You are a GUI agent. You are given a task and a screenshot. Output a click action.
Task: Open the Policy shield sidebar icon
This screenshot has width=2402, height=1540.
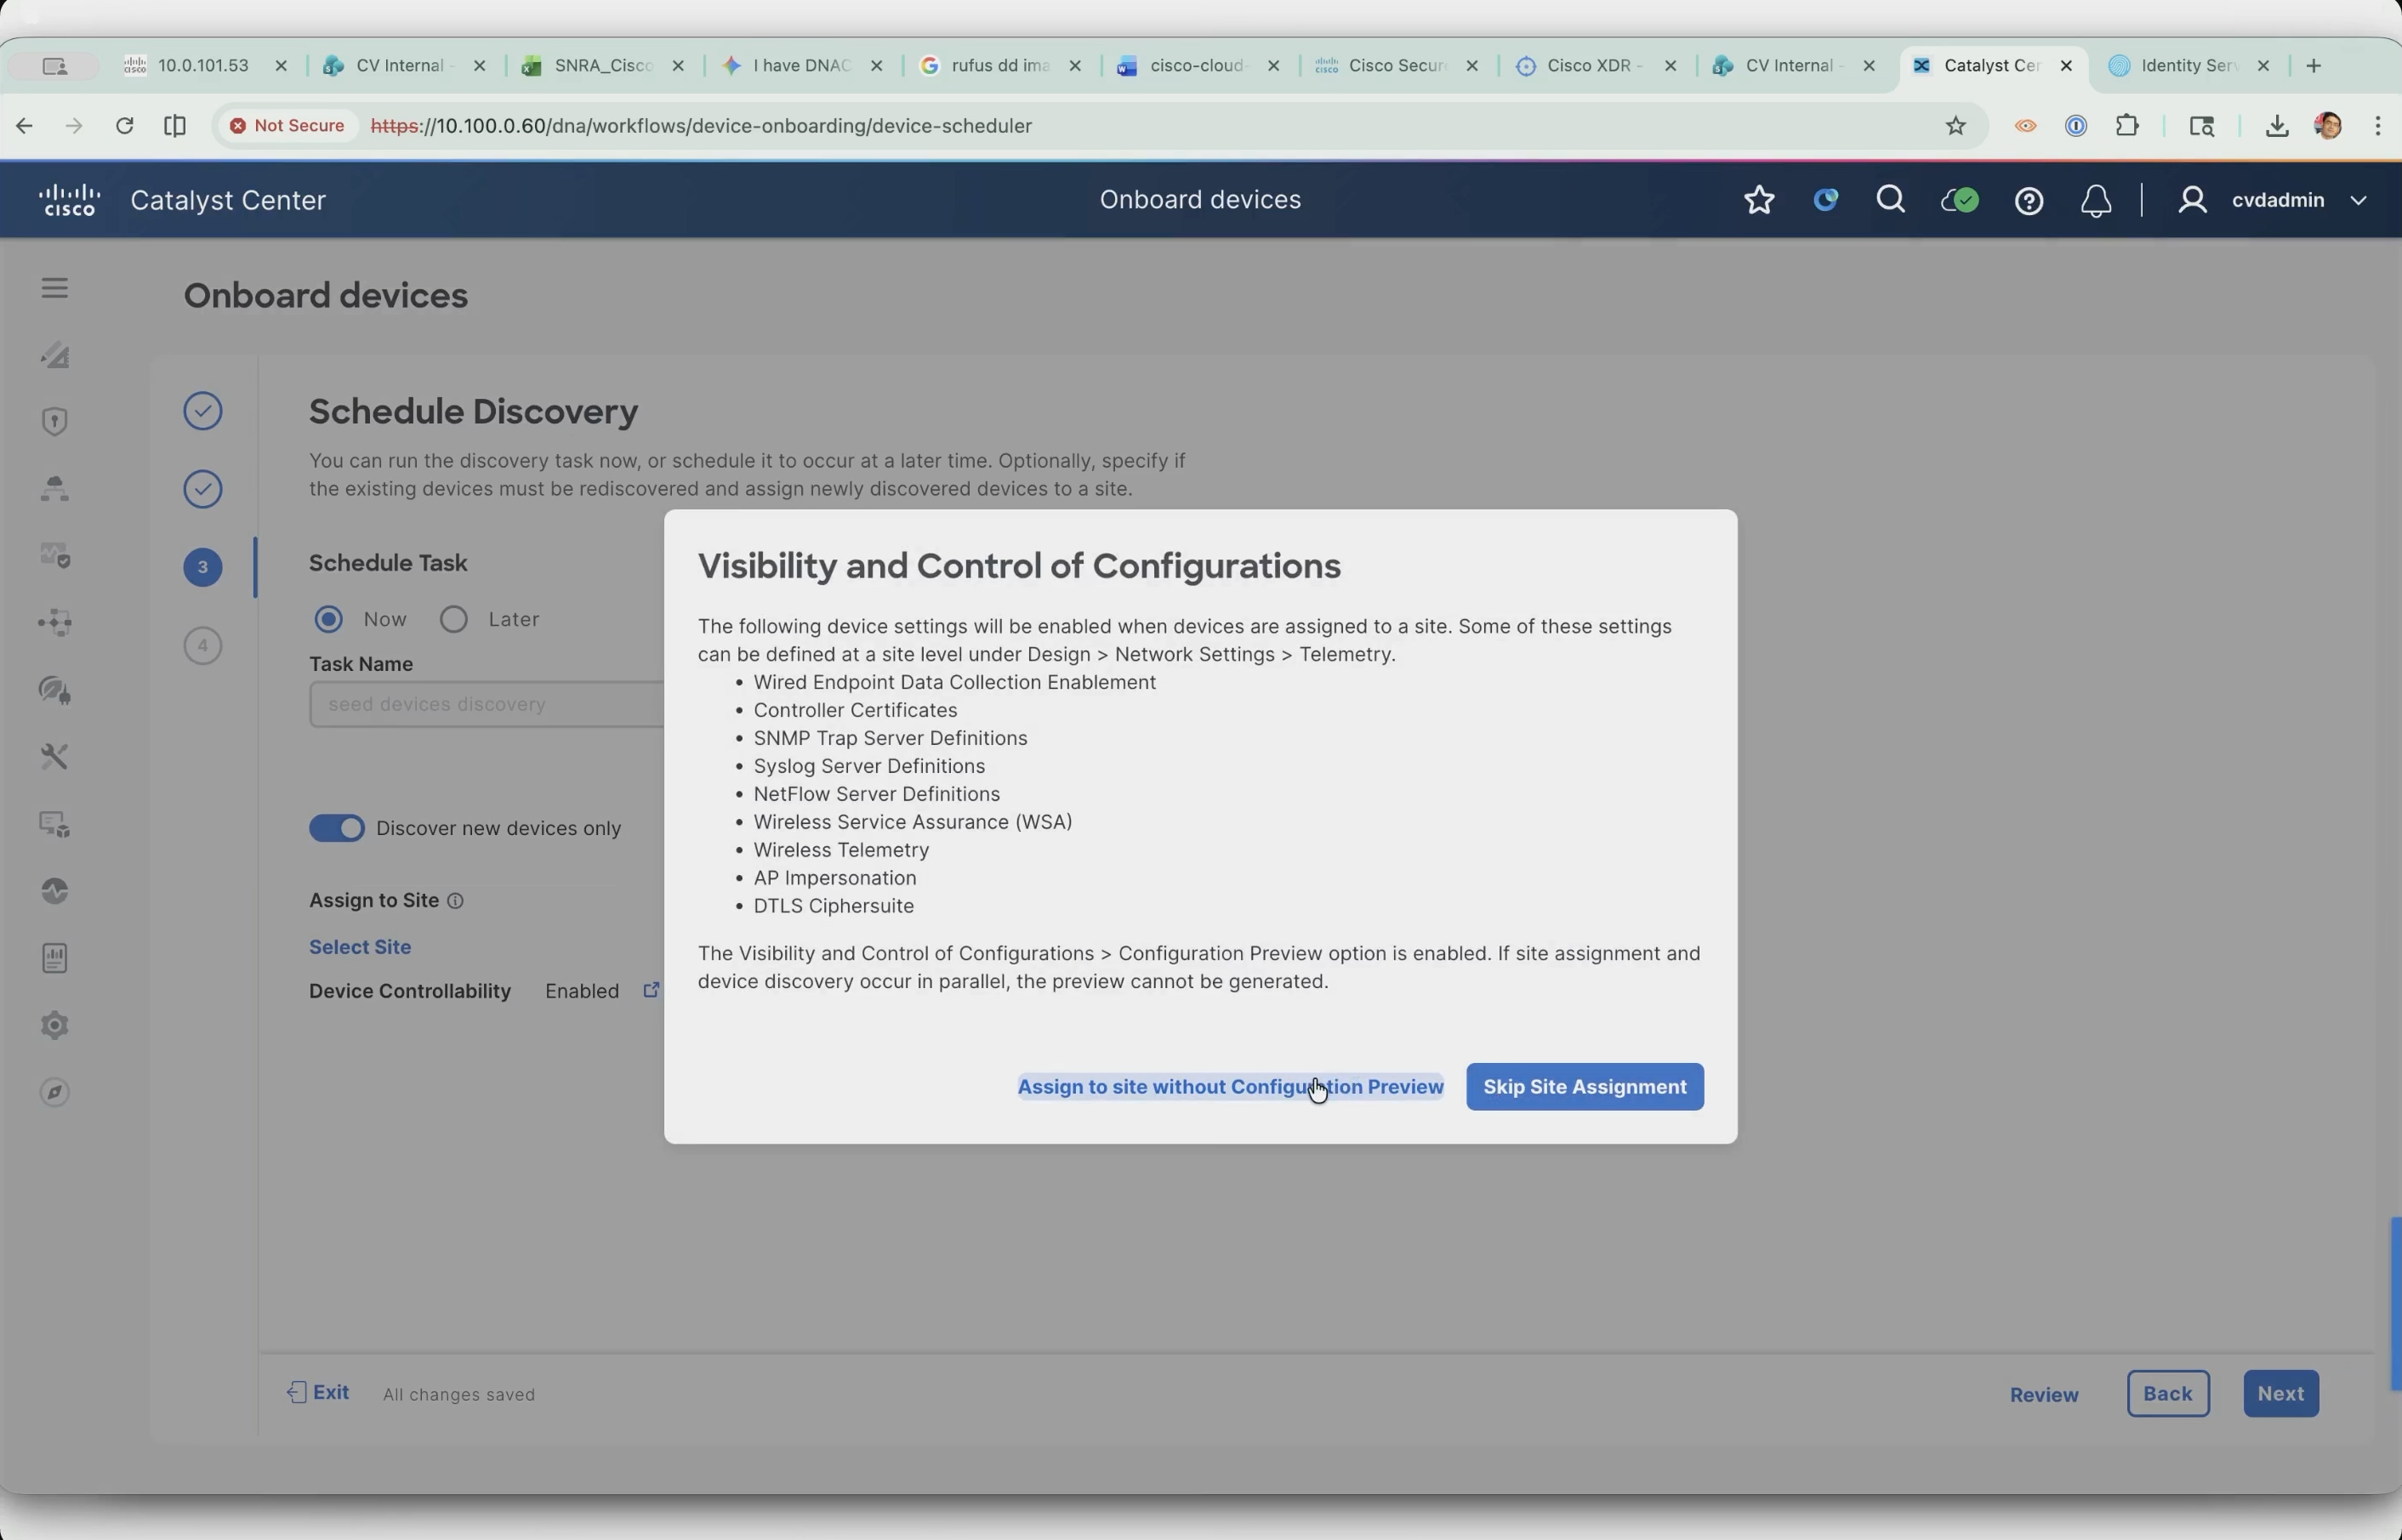(x=55, y=422)
